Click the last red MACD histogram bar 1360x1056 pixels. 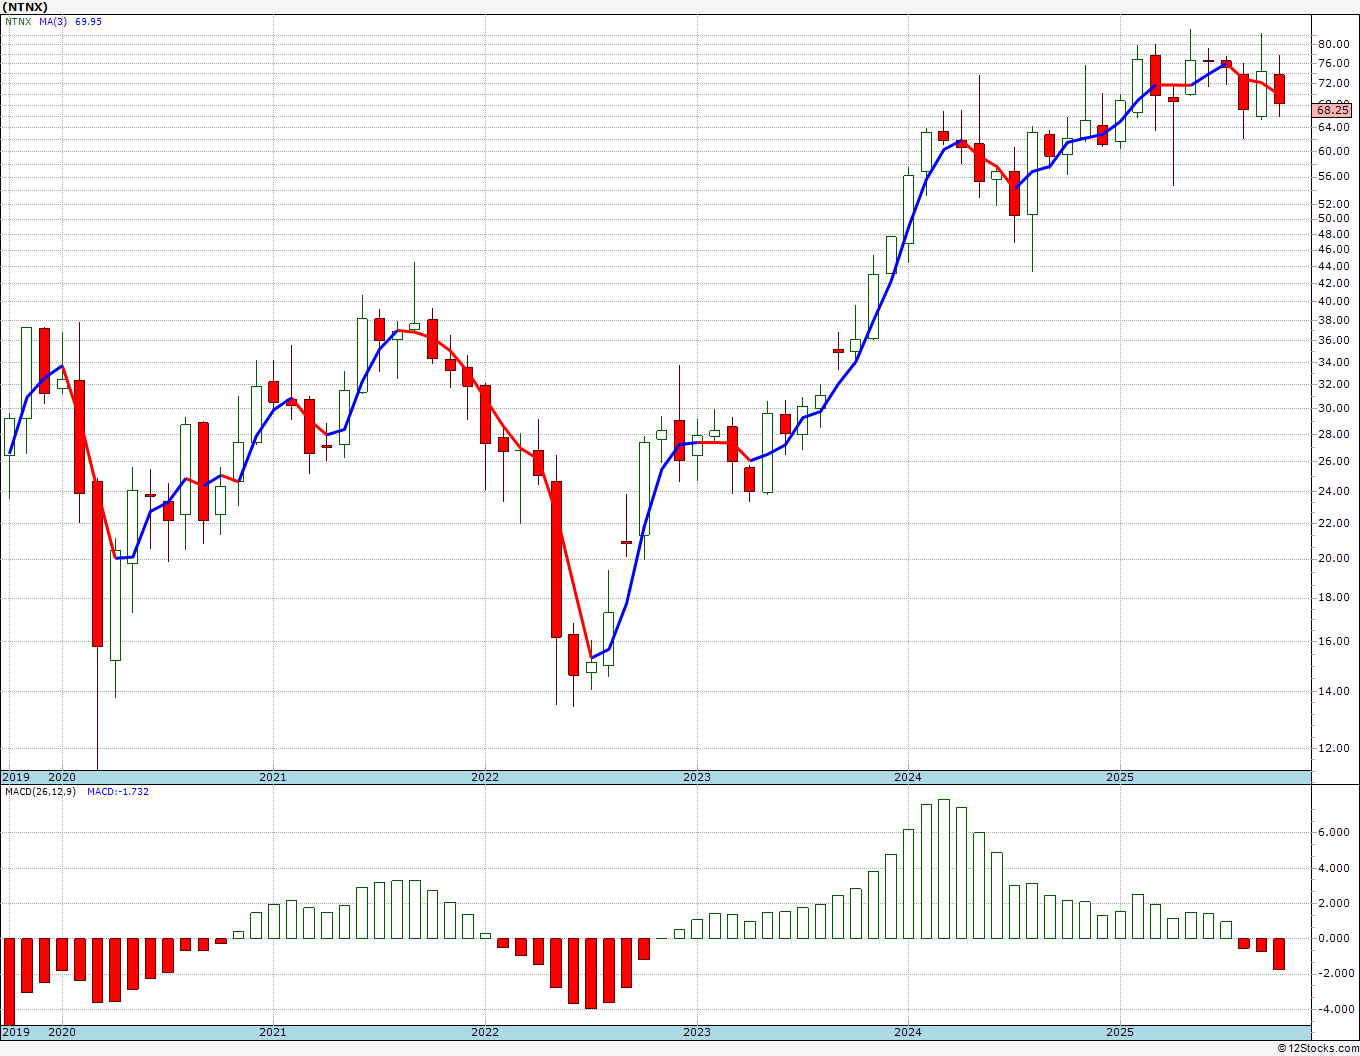pos(1279,954)
